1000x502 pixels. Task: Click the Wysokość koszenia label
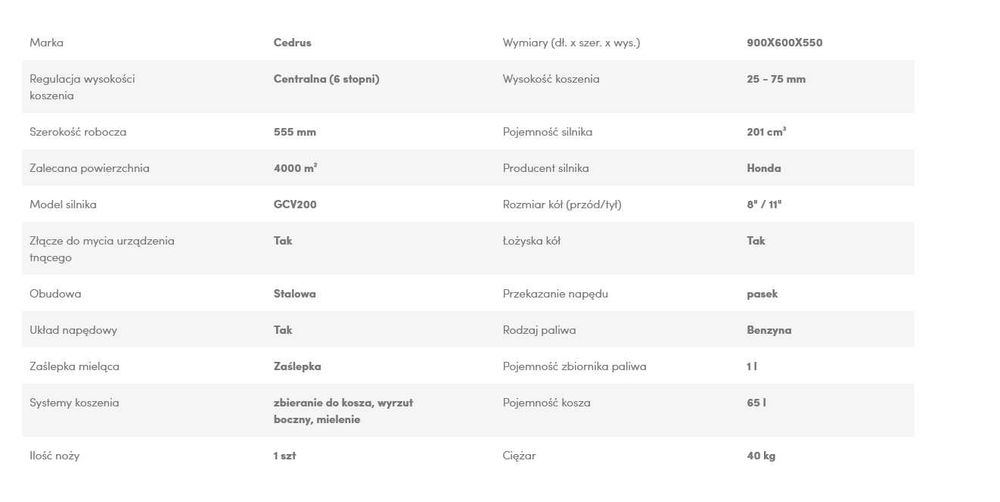tap(551, 79)
